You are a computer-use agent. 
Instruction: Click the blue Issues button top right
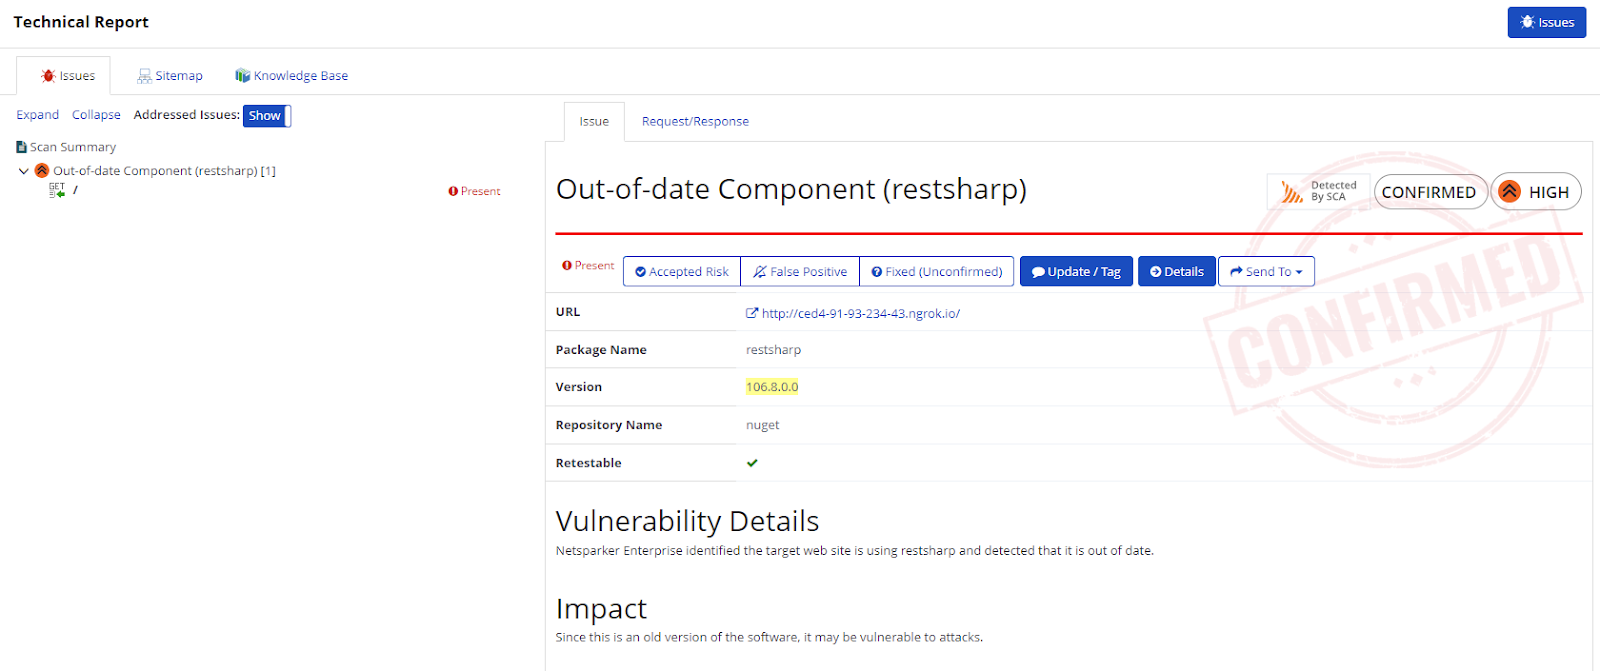pyautogui.click(x=1546, y=23)
